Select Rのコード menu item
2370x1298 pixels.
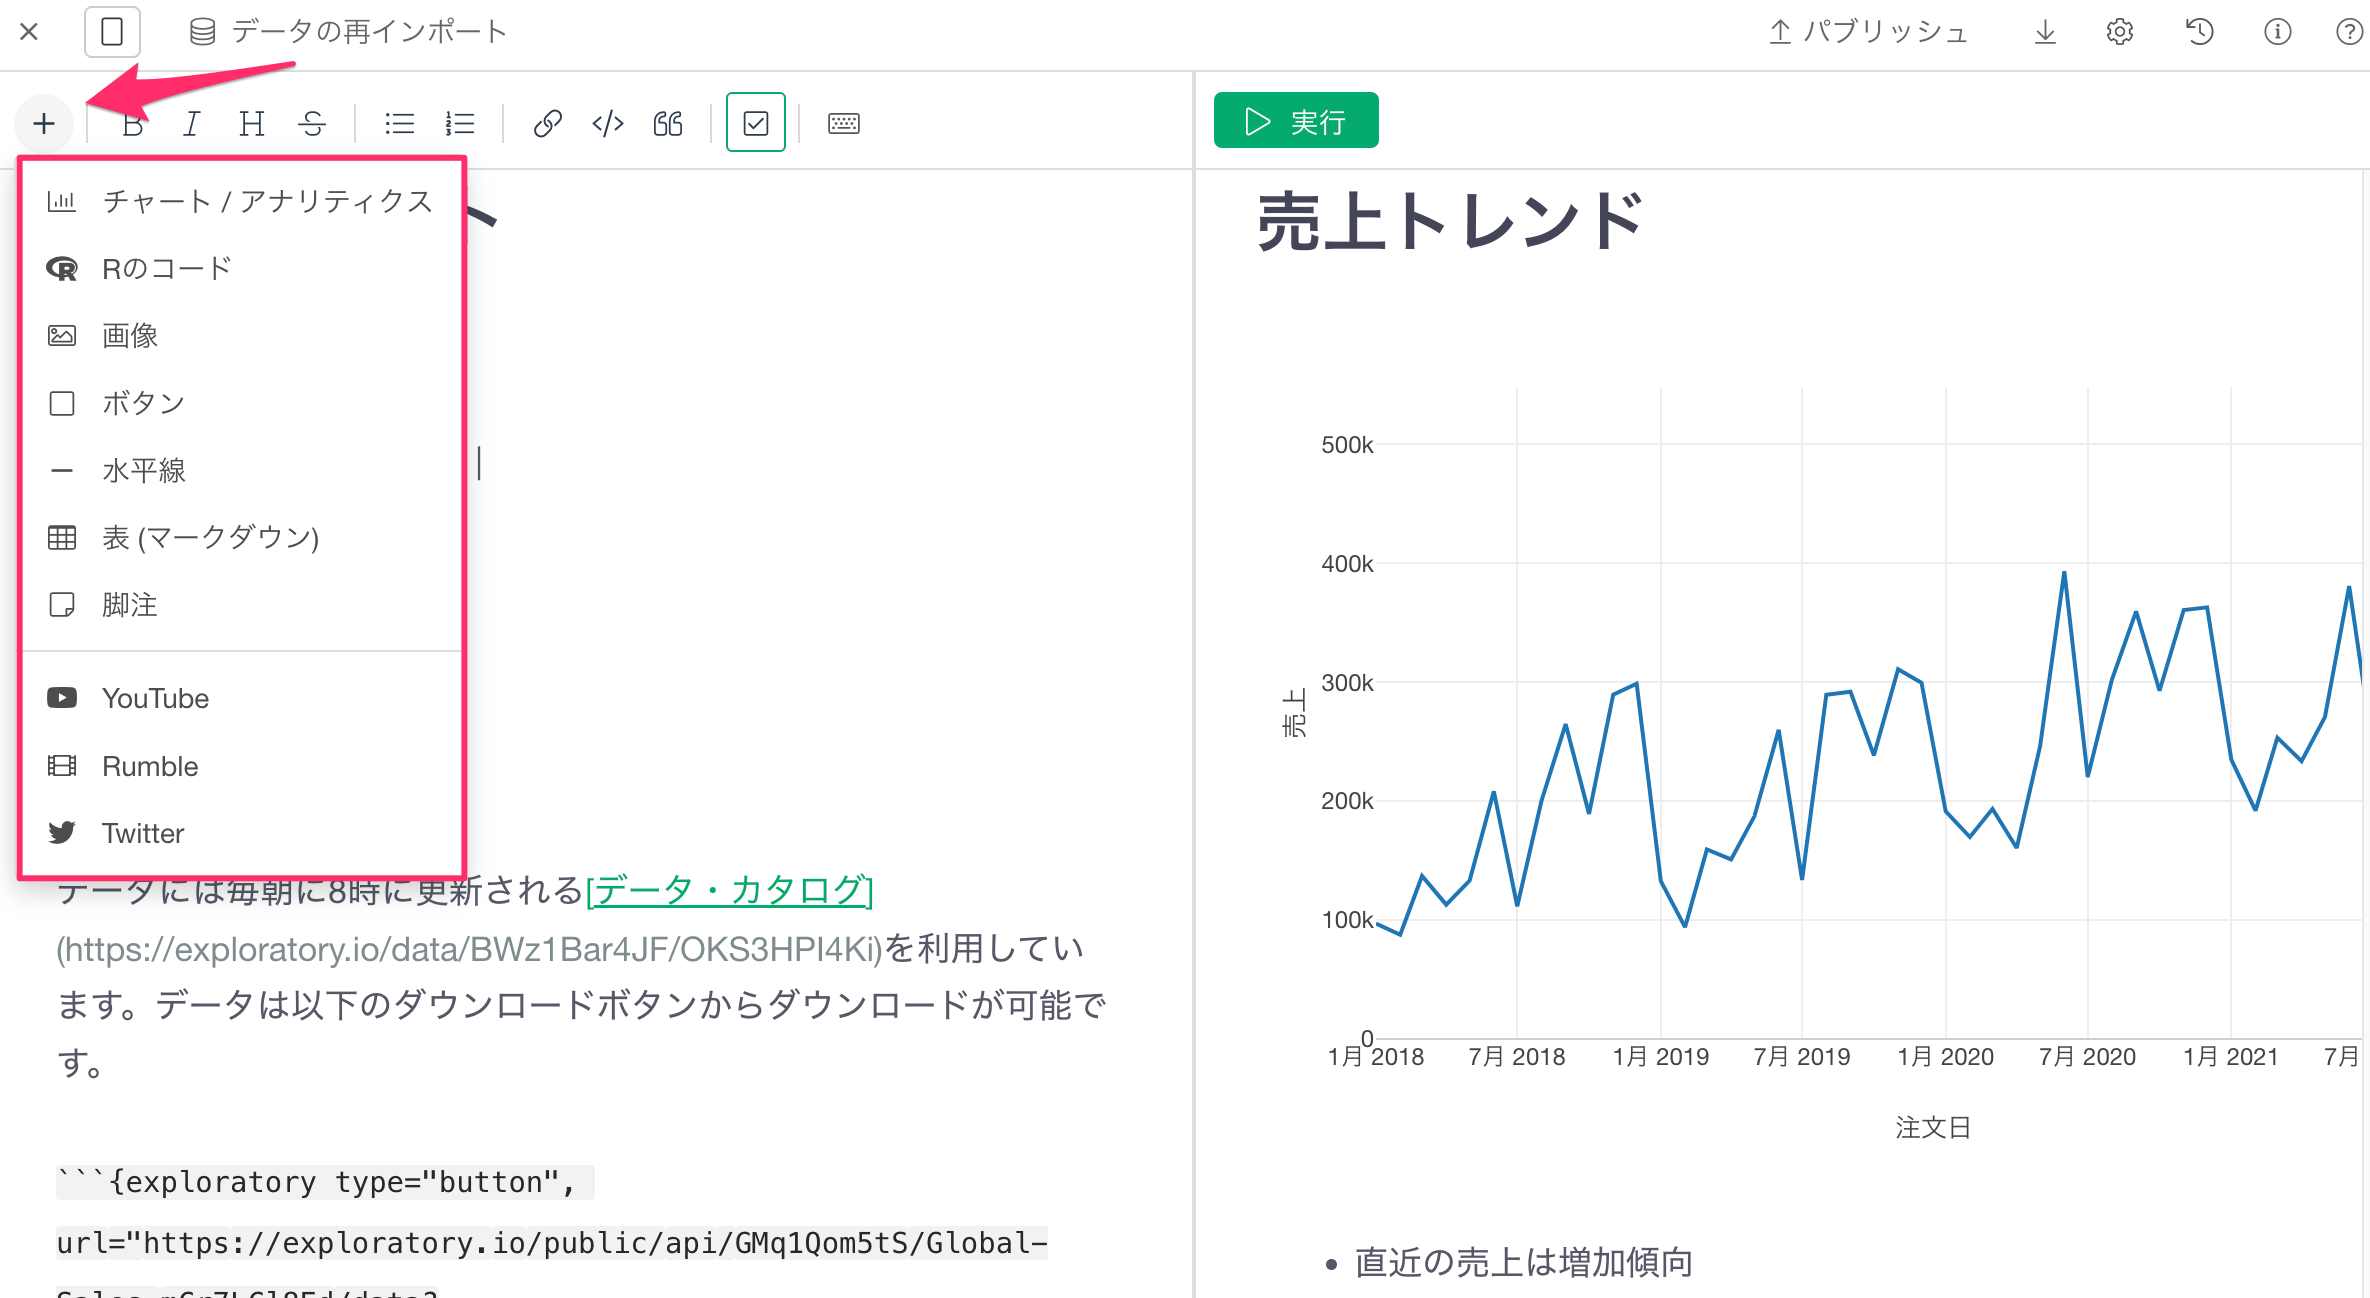point(241,268)
